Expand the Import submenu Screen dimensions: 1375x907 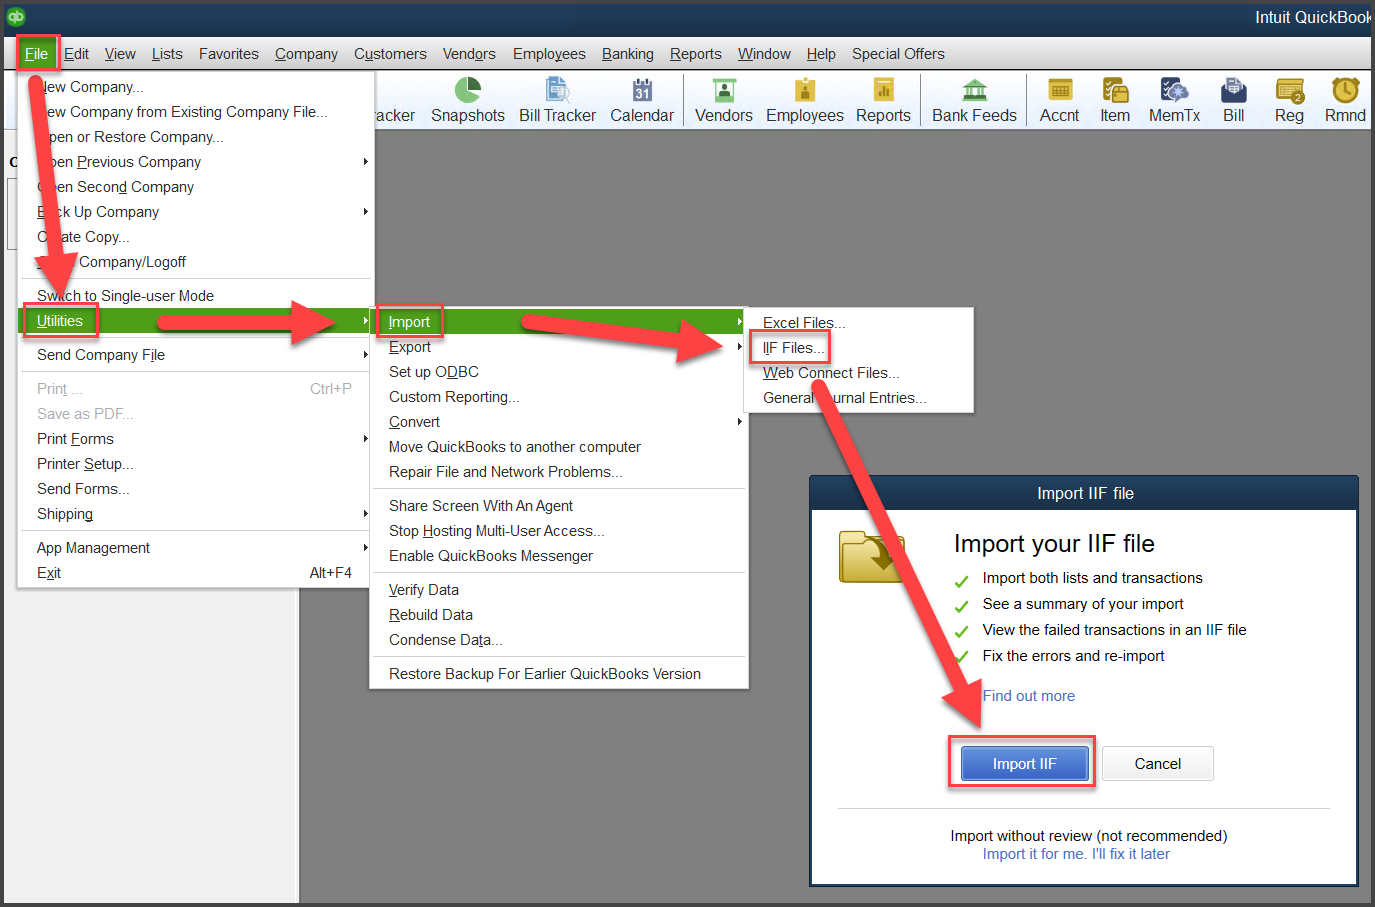tap(560, 322)
